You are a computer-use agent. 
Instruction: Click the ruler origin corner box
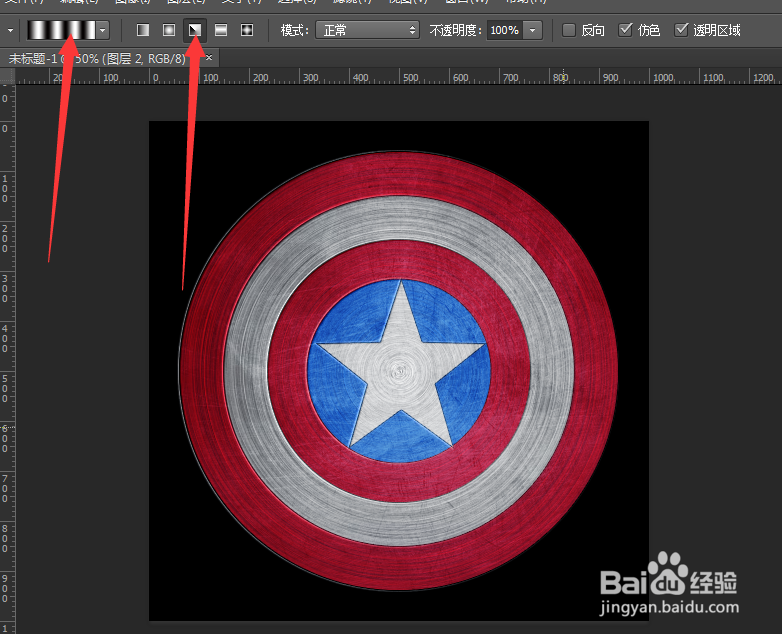tap(7, 76)
